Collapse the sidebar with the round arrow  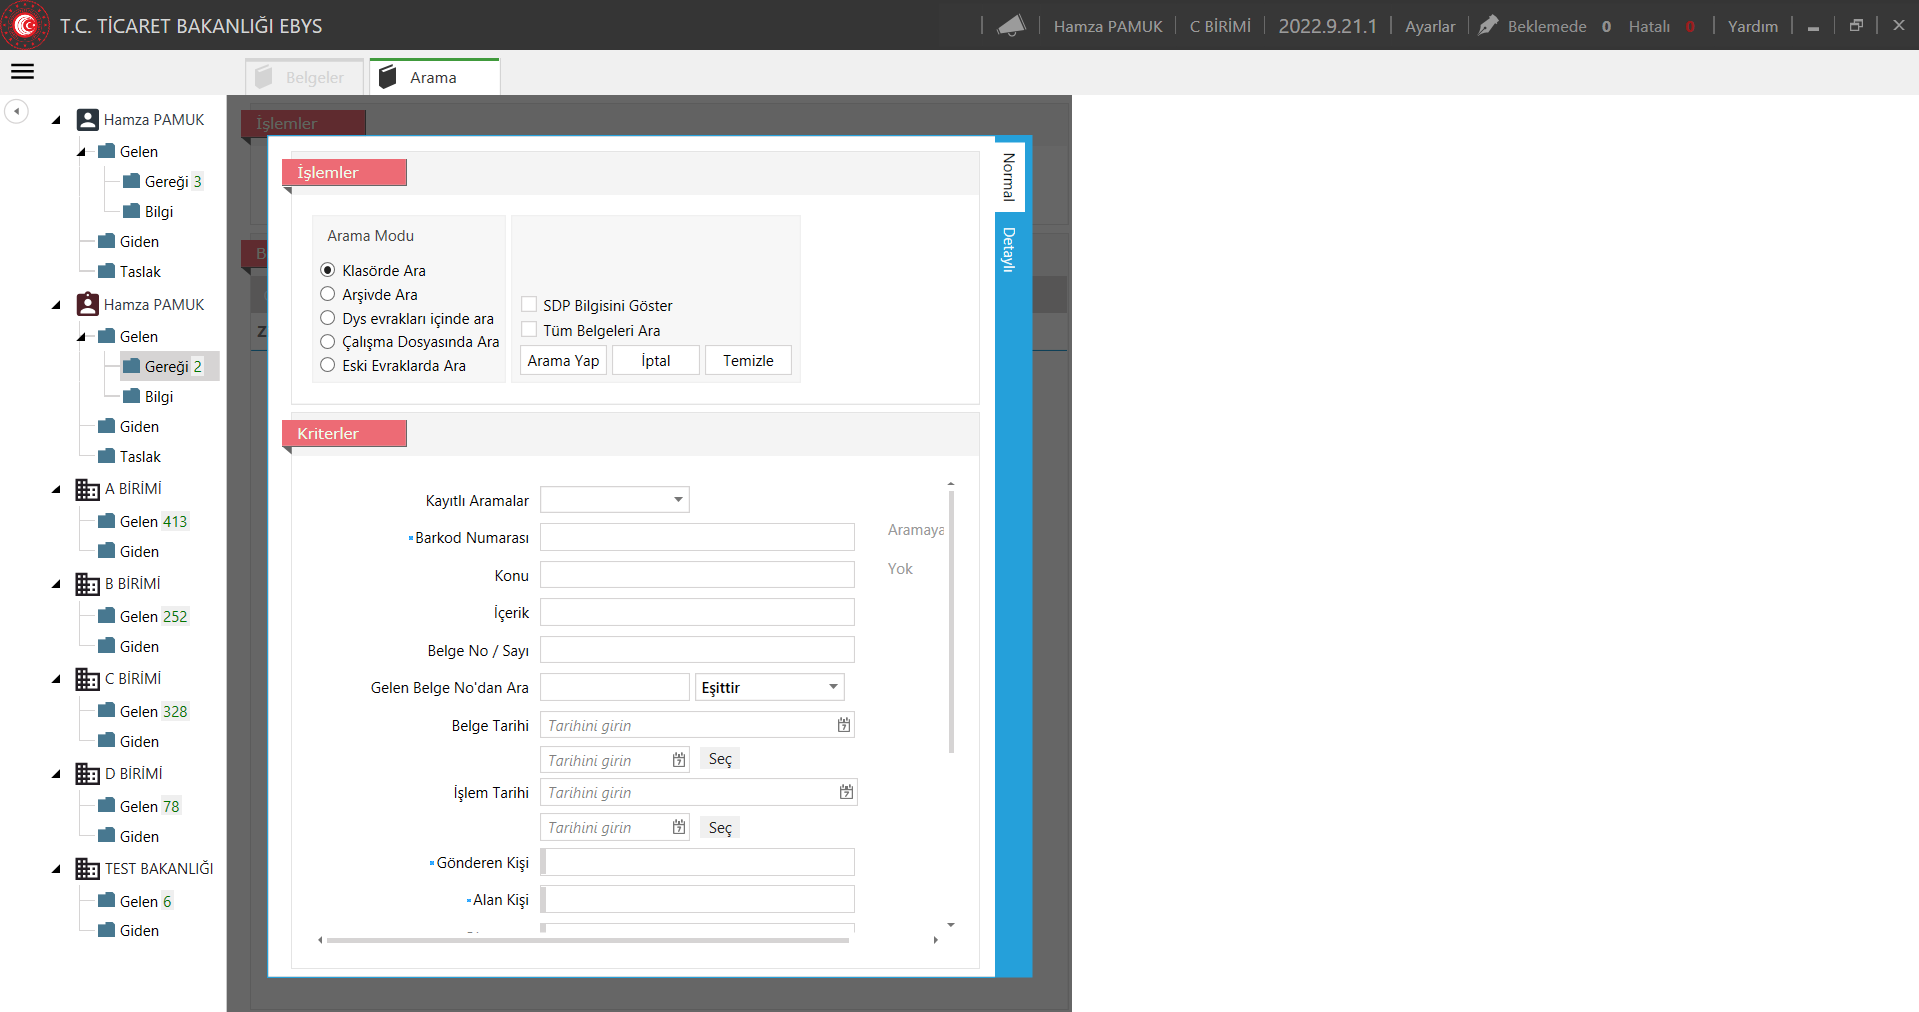17,111
